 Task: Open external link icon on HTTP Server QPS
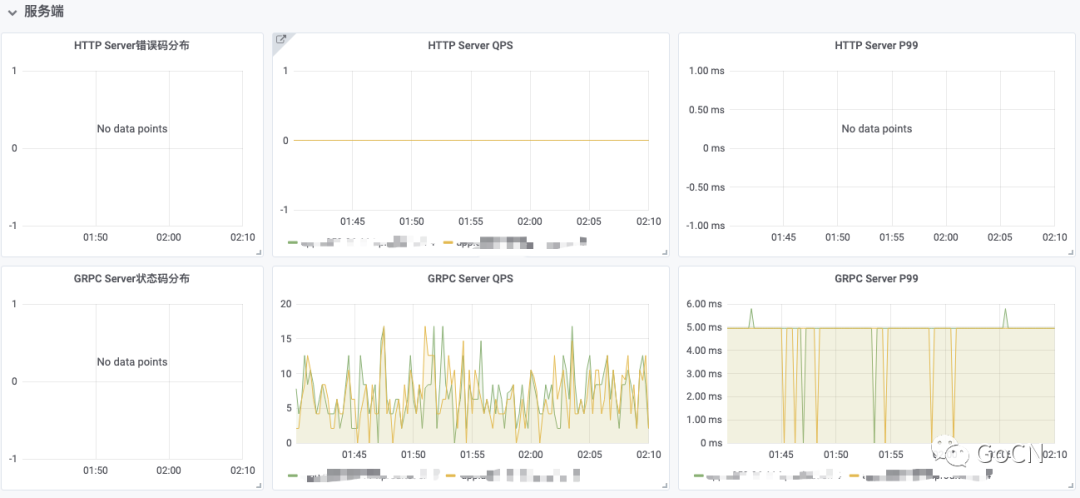(x=281, y=40)
